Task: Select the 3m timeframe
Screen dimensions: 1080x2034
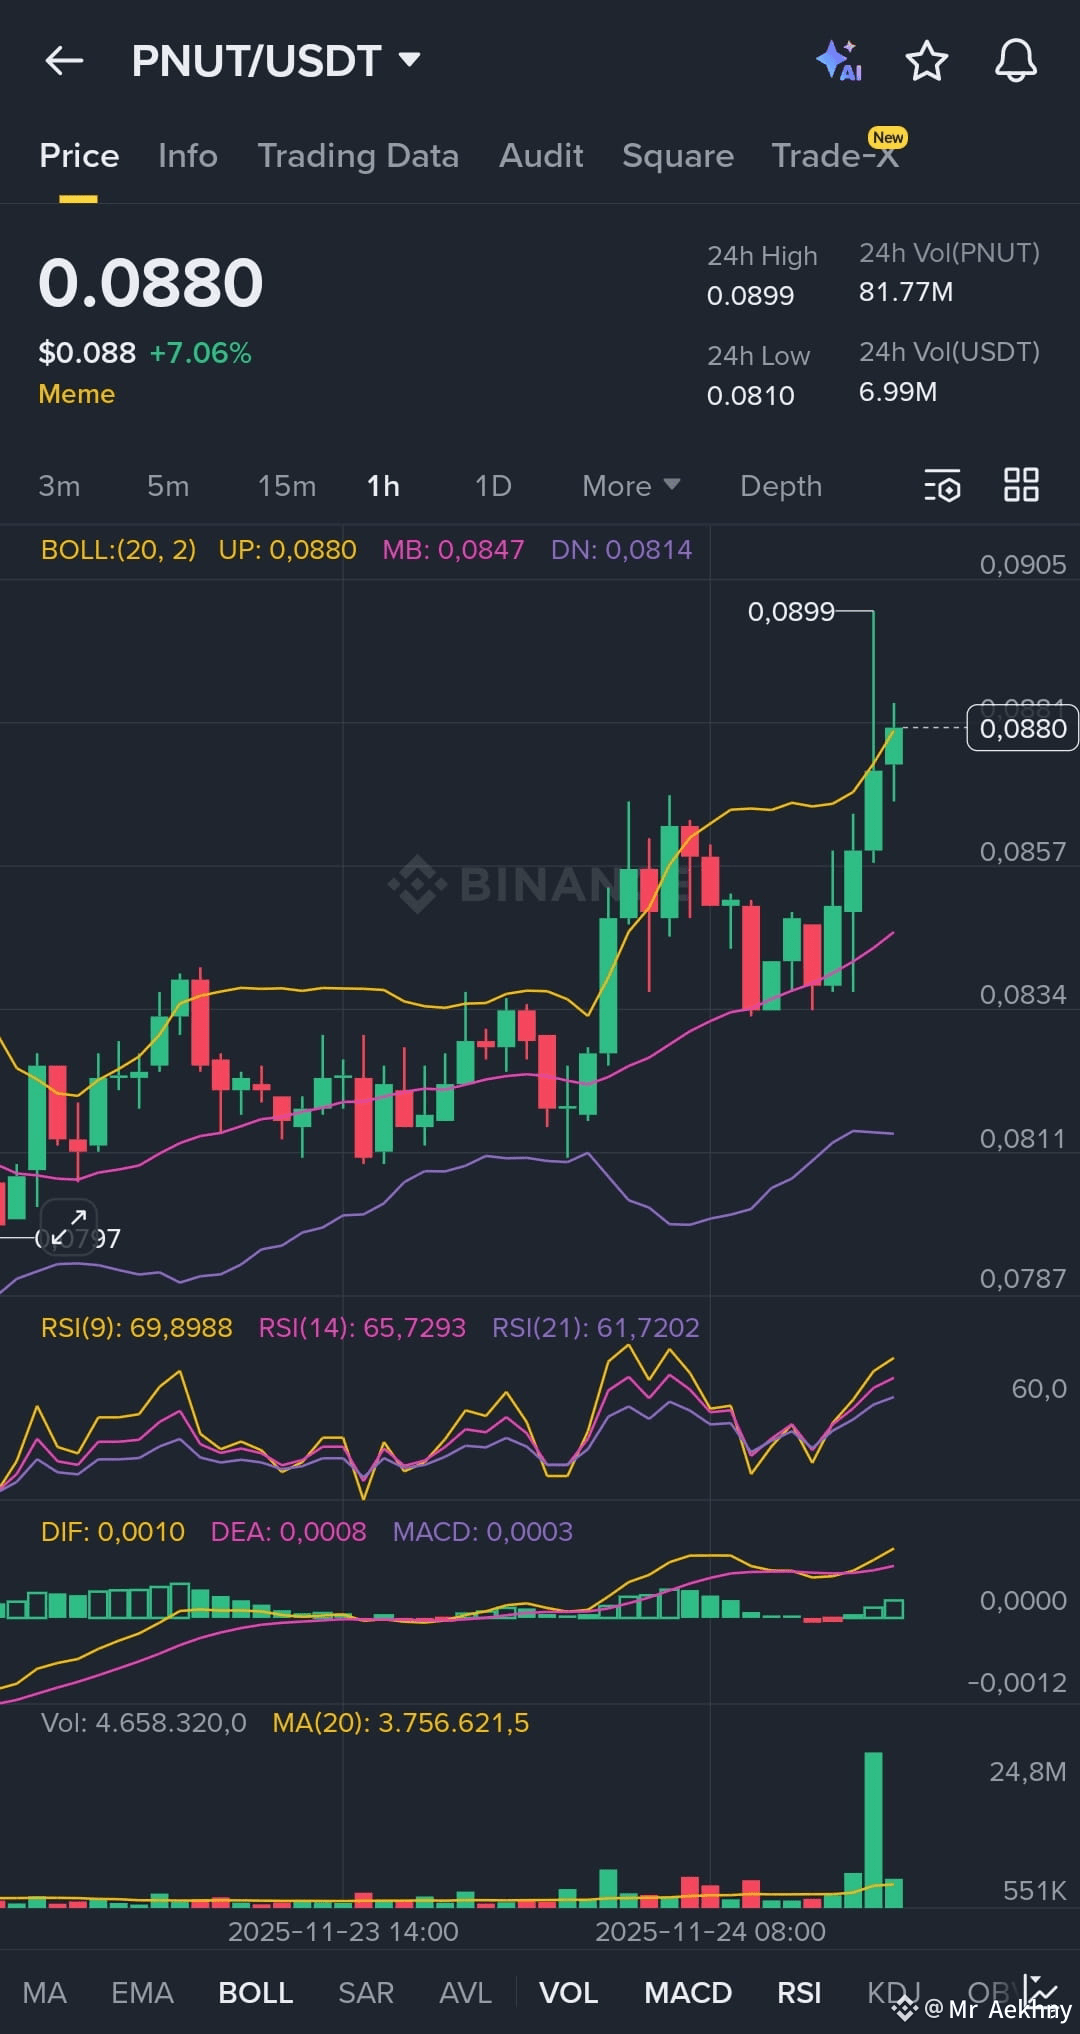Action: coord(59,486)
